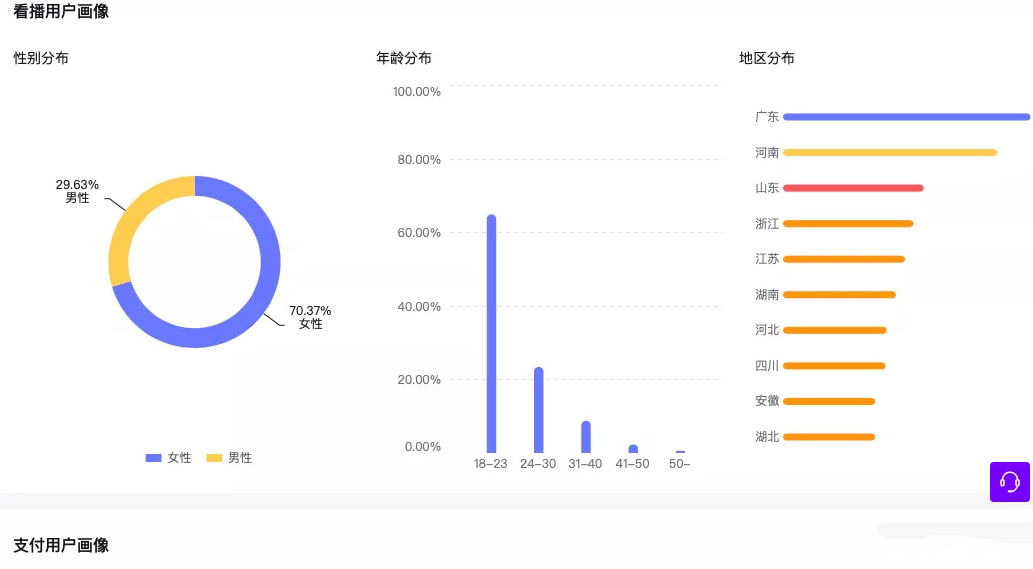Click the 湖南 region bar
Image resolution: width=1033 pixels, height=569 pixels.
click(839, 294)
